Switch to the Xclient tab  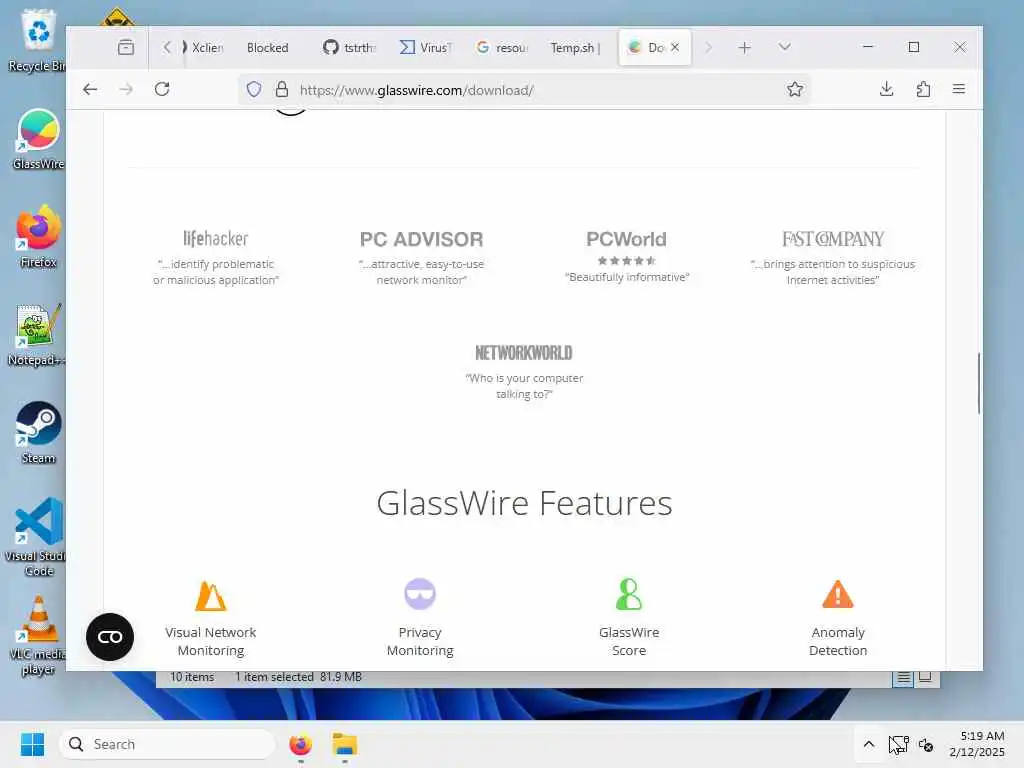coord(202,47)
